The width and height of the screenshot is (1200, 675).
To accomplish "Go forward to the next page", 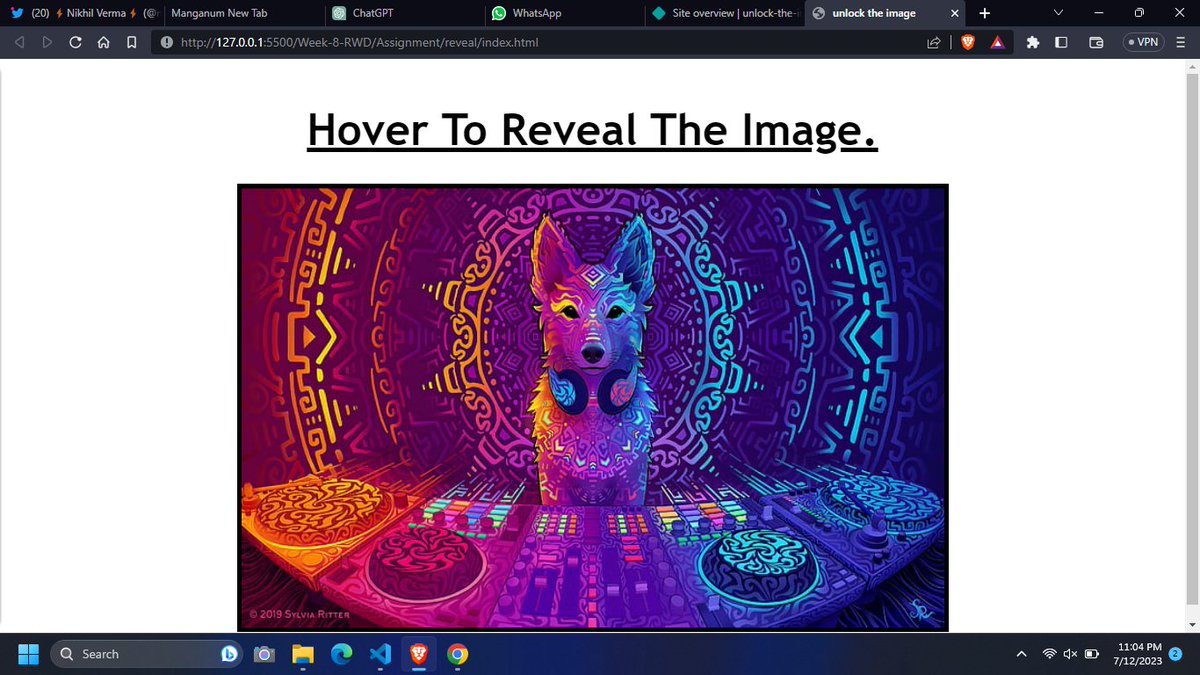I will click(x=47, y=43).
